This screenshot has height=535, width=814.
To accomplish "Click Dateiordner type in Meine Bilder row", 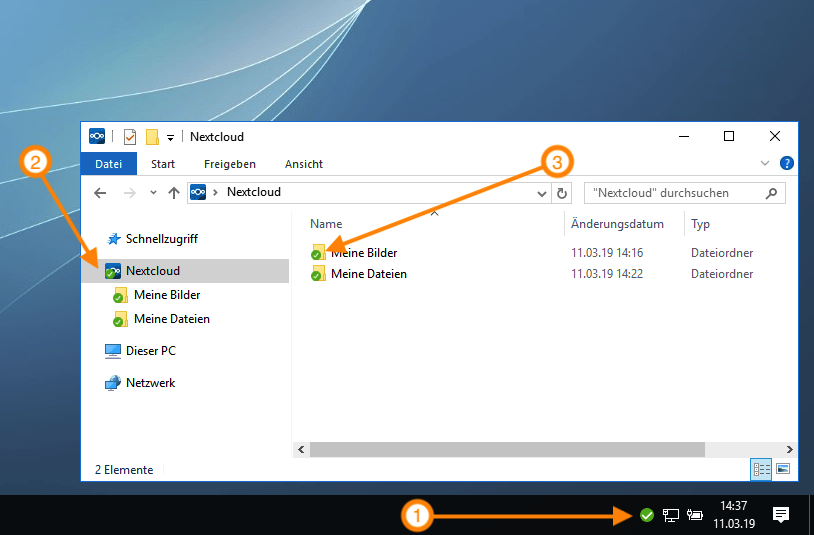I will coord(722,253).
